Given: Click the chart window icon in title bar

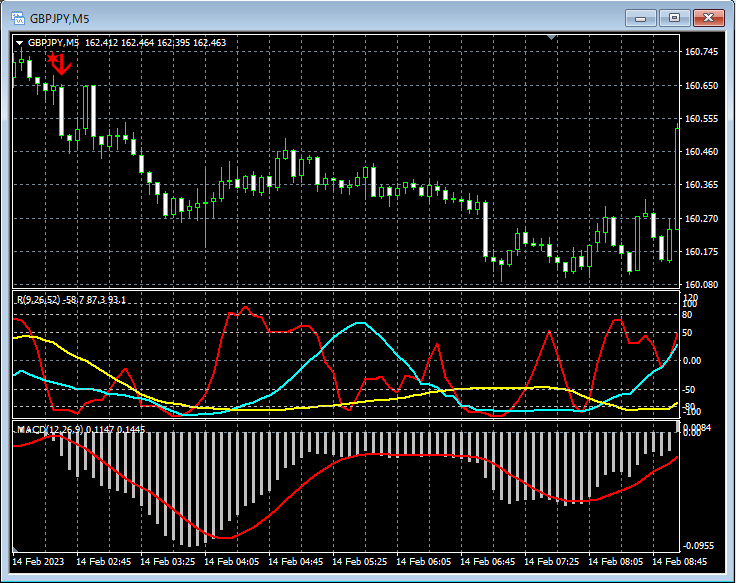Looking at the screenshot, I should coord(17,17).
